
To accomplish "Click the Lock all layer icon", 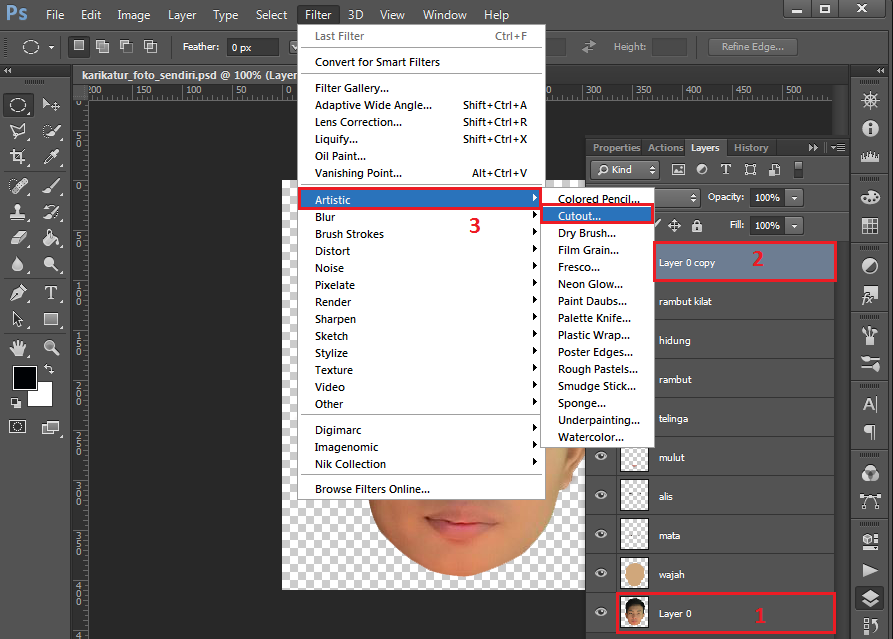I will 697,226.
